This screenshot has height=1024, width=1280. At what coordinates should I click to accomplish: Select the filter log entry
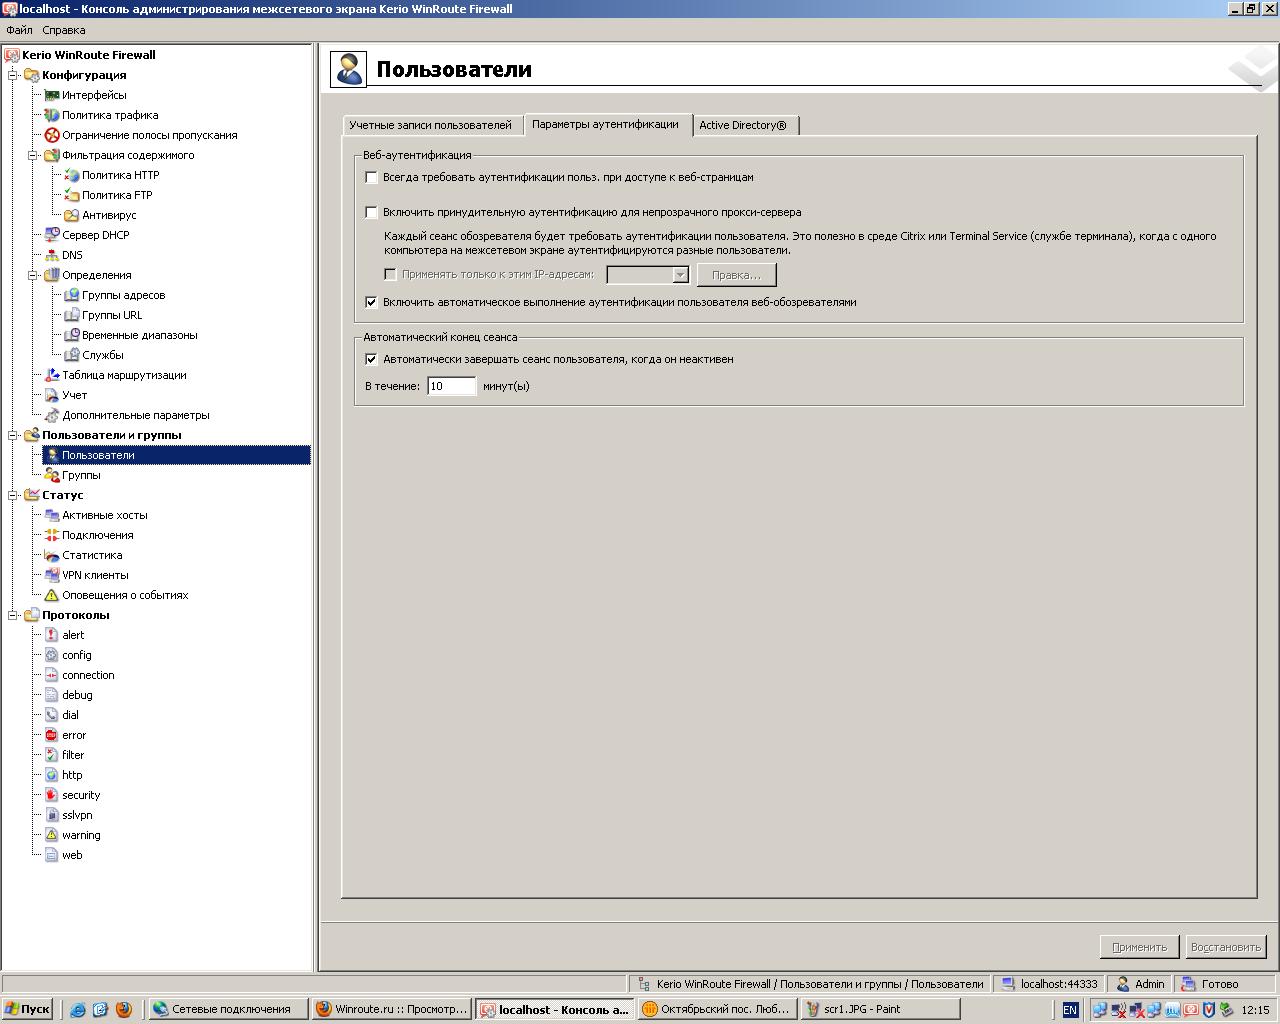[x=73, y=755]
